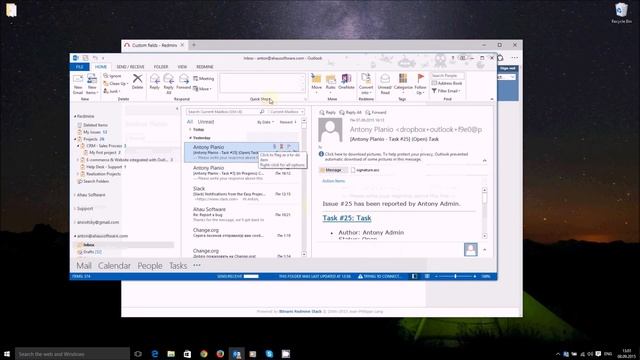Open the Windows Start menu
Screen dimensions: 640x360
[x=7, y=354]
